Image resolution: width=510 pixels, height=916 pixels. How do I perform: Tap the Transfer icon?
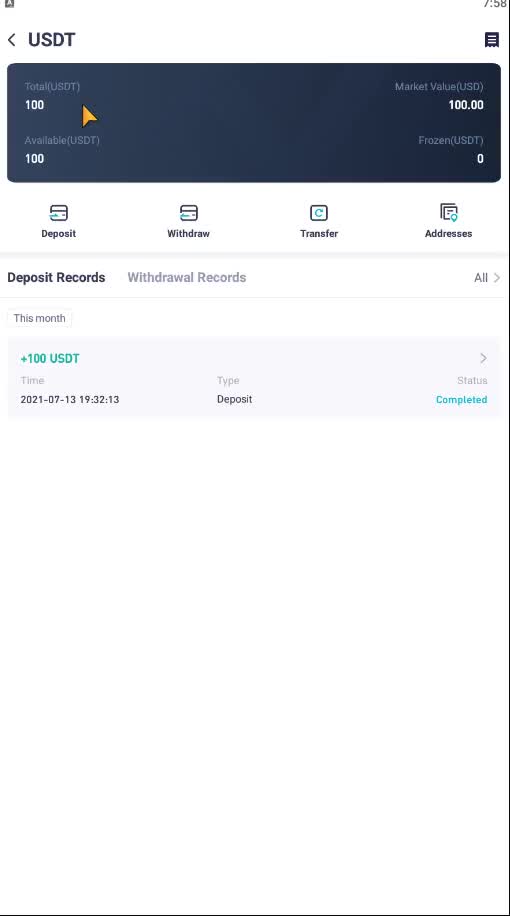tap(319, 213)
